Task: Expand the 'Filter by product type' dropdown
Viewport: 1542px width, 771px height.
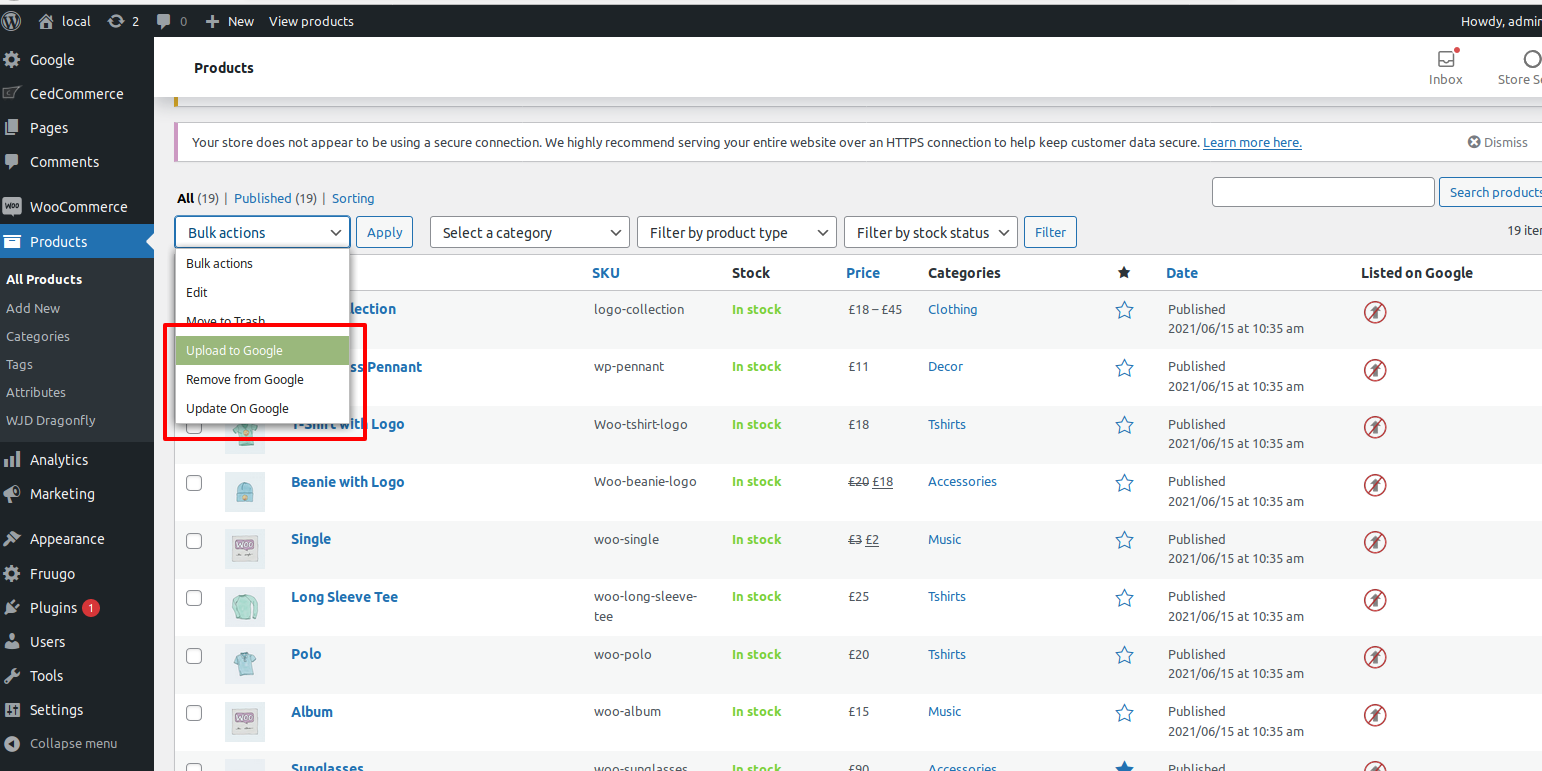Action: click(x=737, y=232)
